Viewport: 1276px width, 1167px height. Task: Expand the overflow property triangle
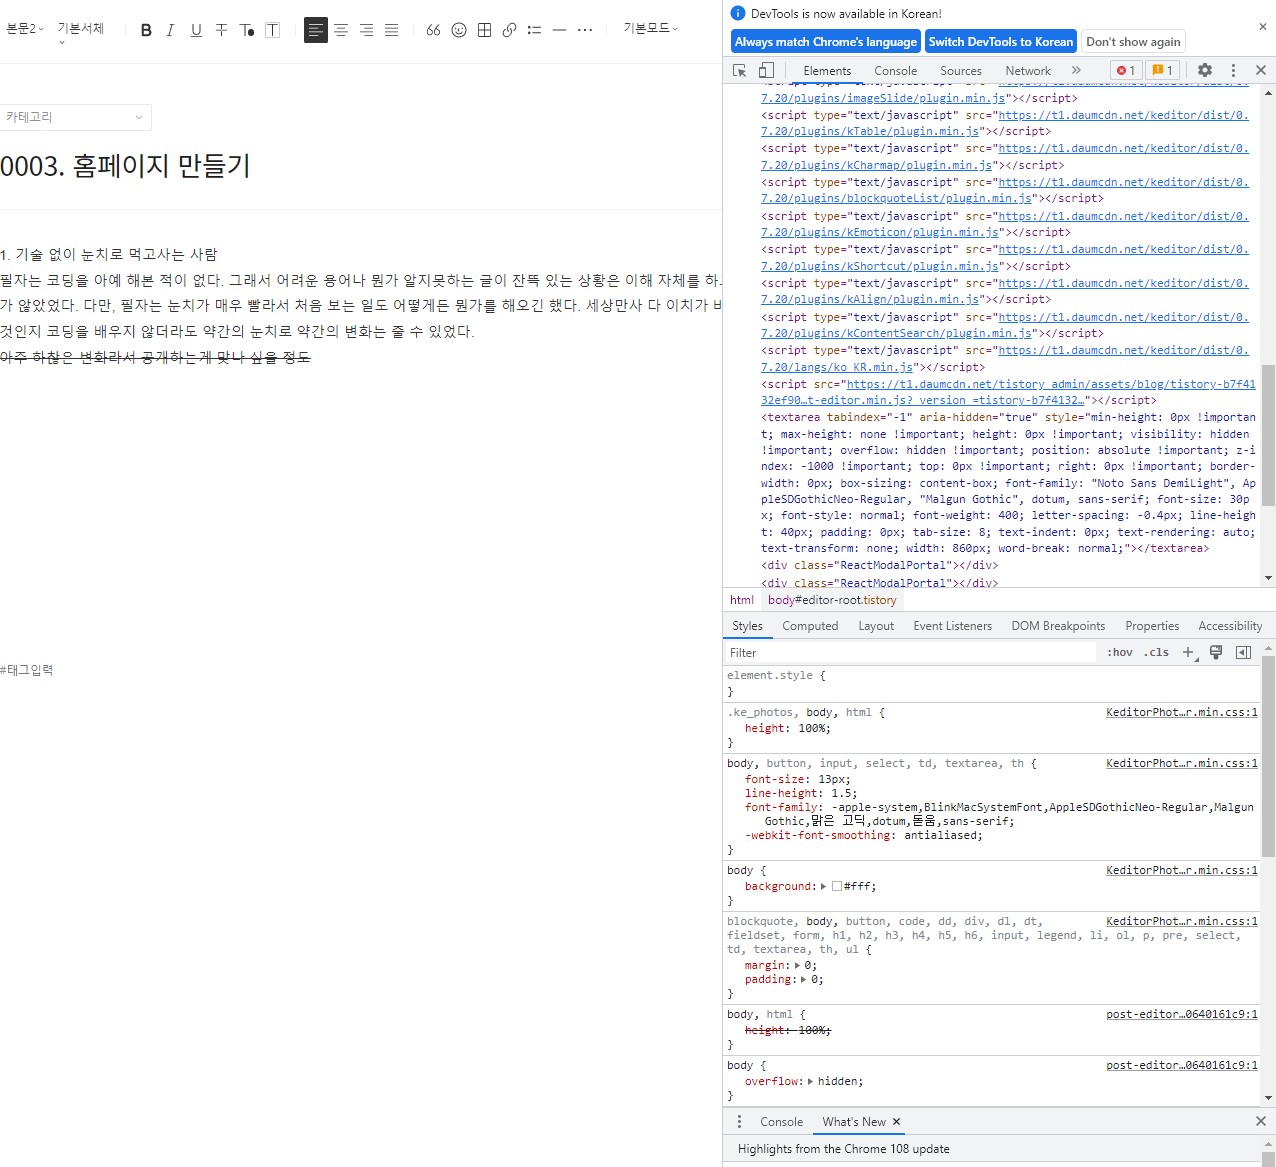pos(810,1081)
